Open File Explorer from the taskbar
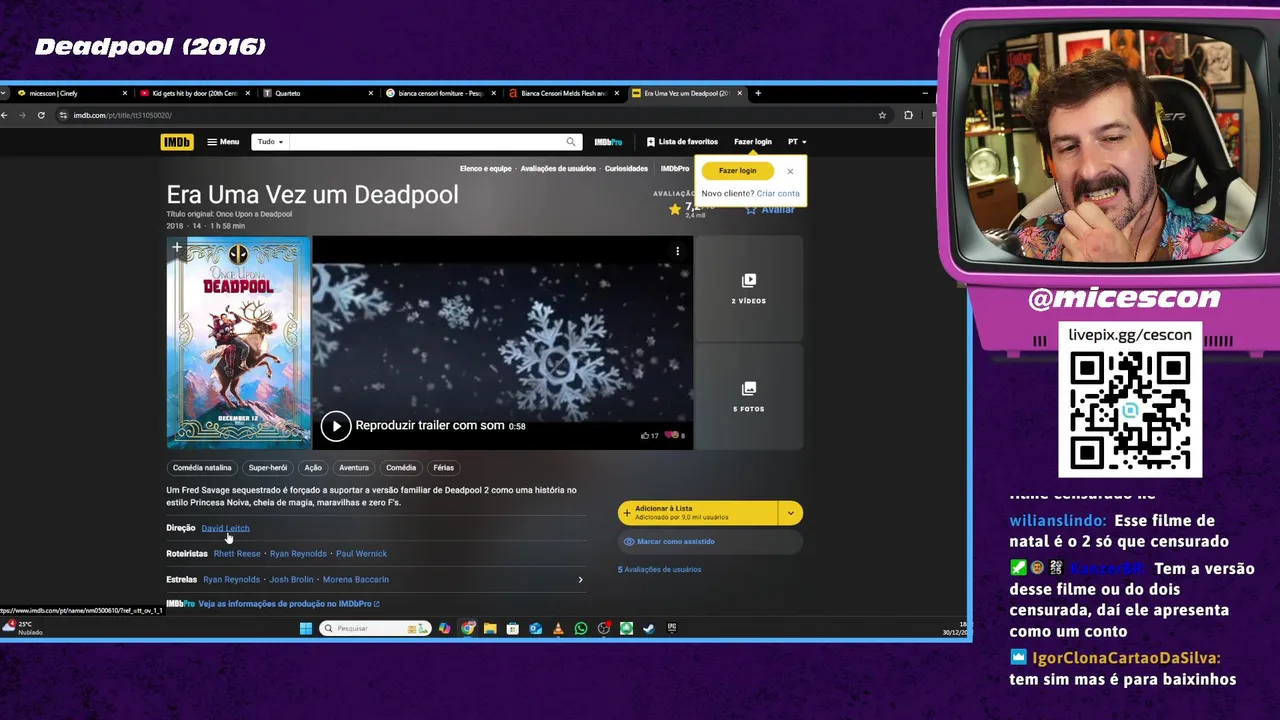The width and height of the screenshot is (1280, 720). (490, 629)
